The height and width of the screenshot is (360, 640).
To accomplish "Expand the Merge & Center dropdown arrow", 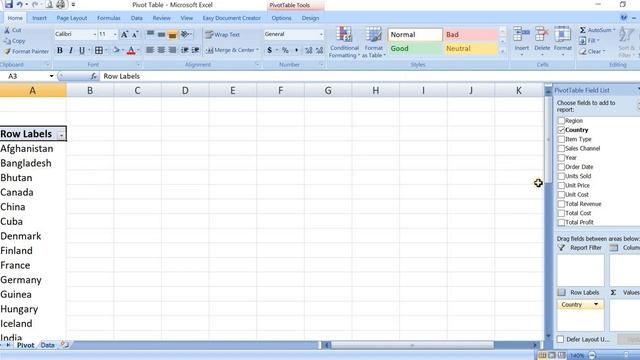I will [x=258, y=50].
